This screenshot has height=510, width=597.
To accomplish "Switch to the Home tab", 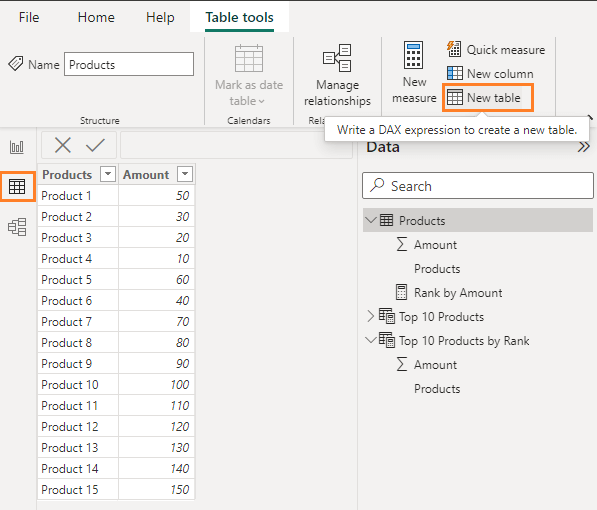I will coord(96,17).
